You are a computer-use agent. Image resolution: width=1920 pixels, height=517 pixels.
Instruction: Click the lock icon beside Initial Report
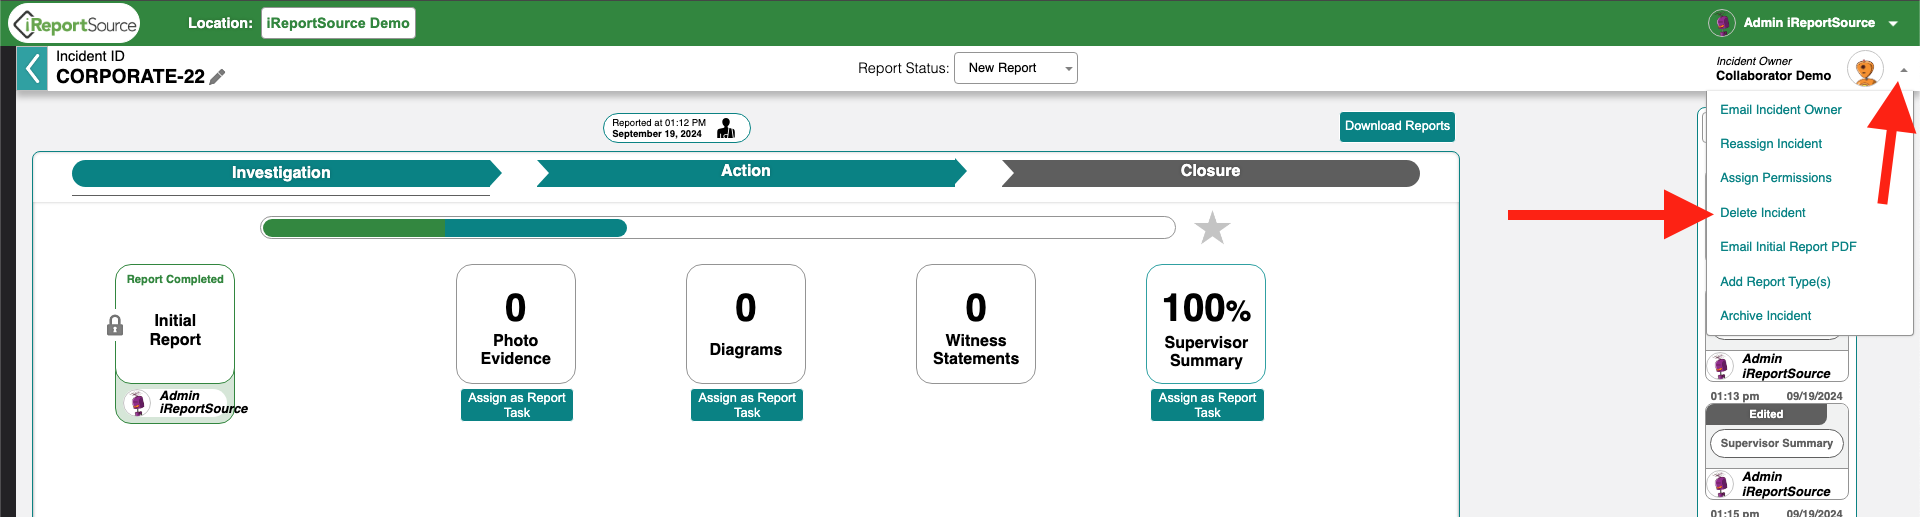[x=115, y=326]
